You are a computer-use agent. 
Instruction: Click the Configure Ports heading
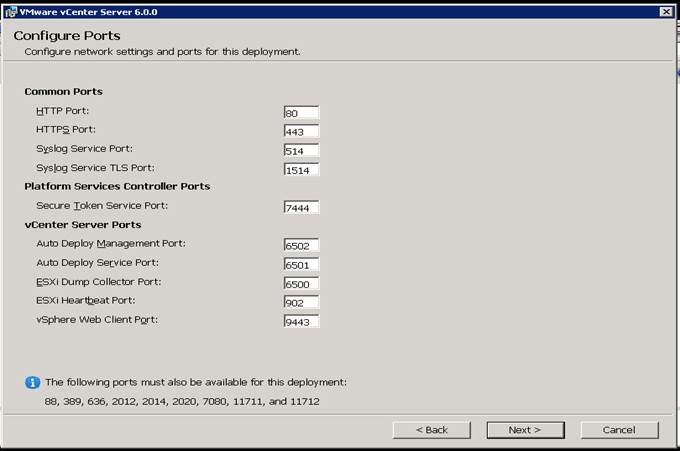(x=67, y=36)
